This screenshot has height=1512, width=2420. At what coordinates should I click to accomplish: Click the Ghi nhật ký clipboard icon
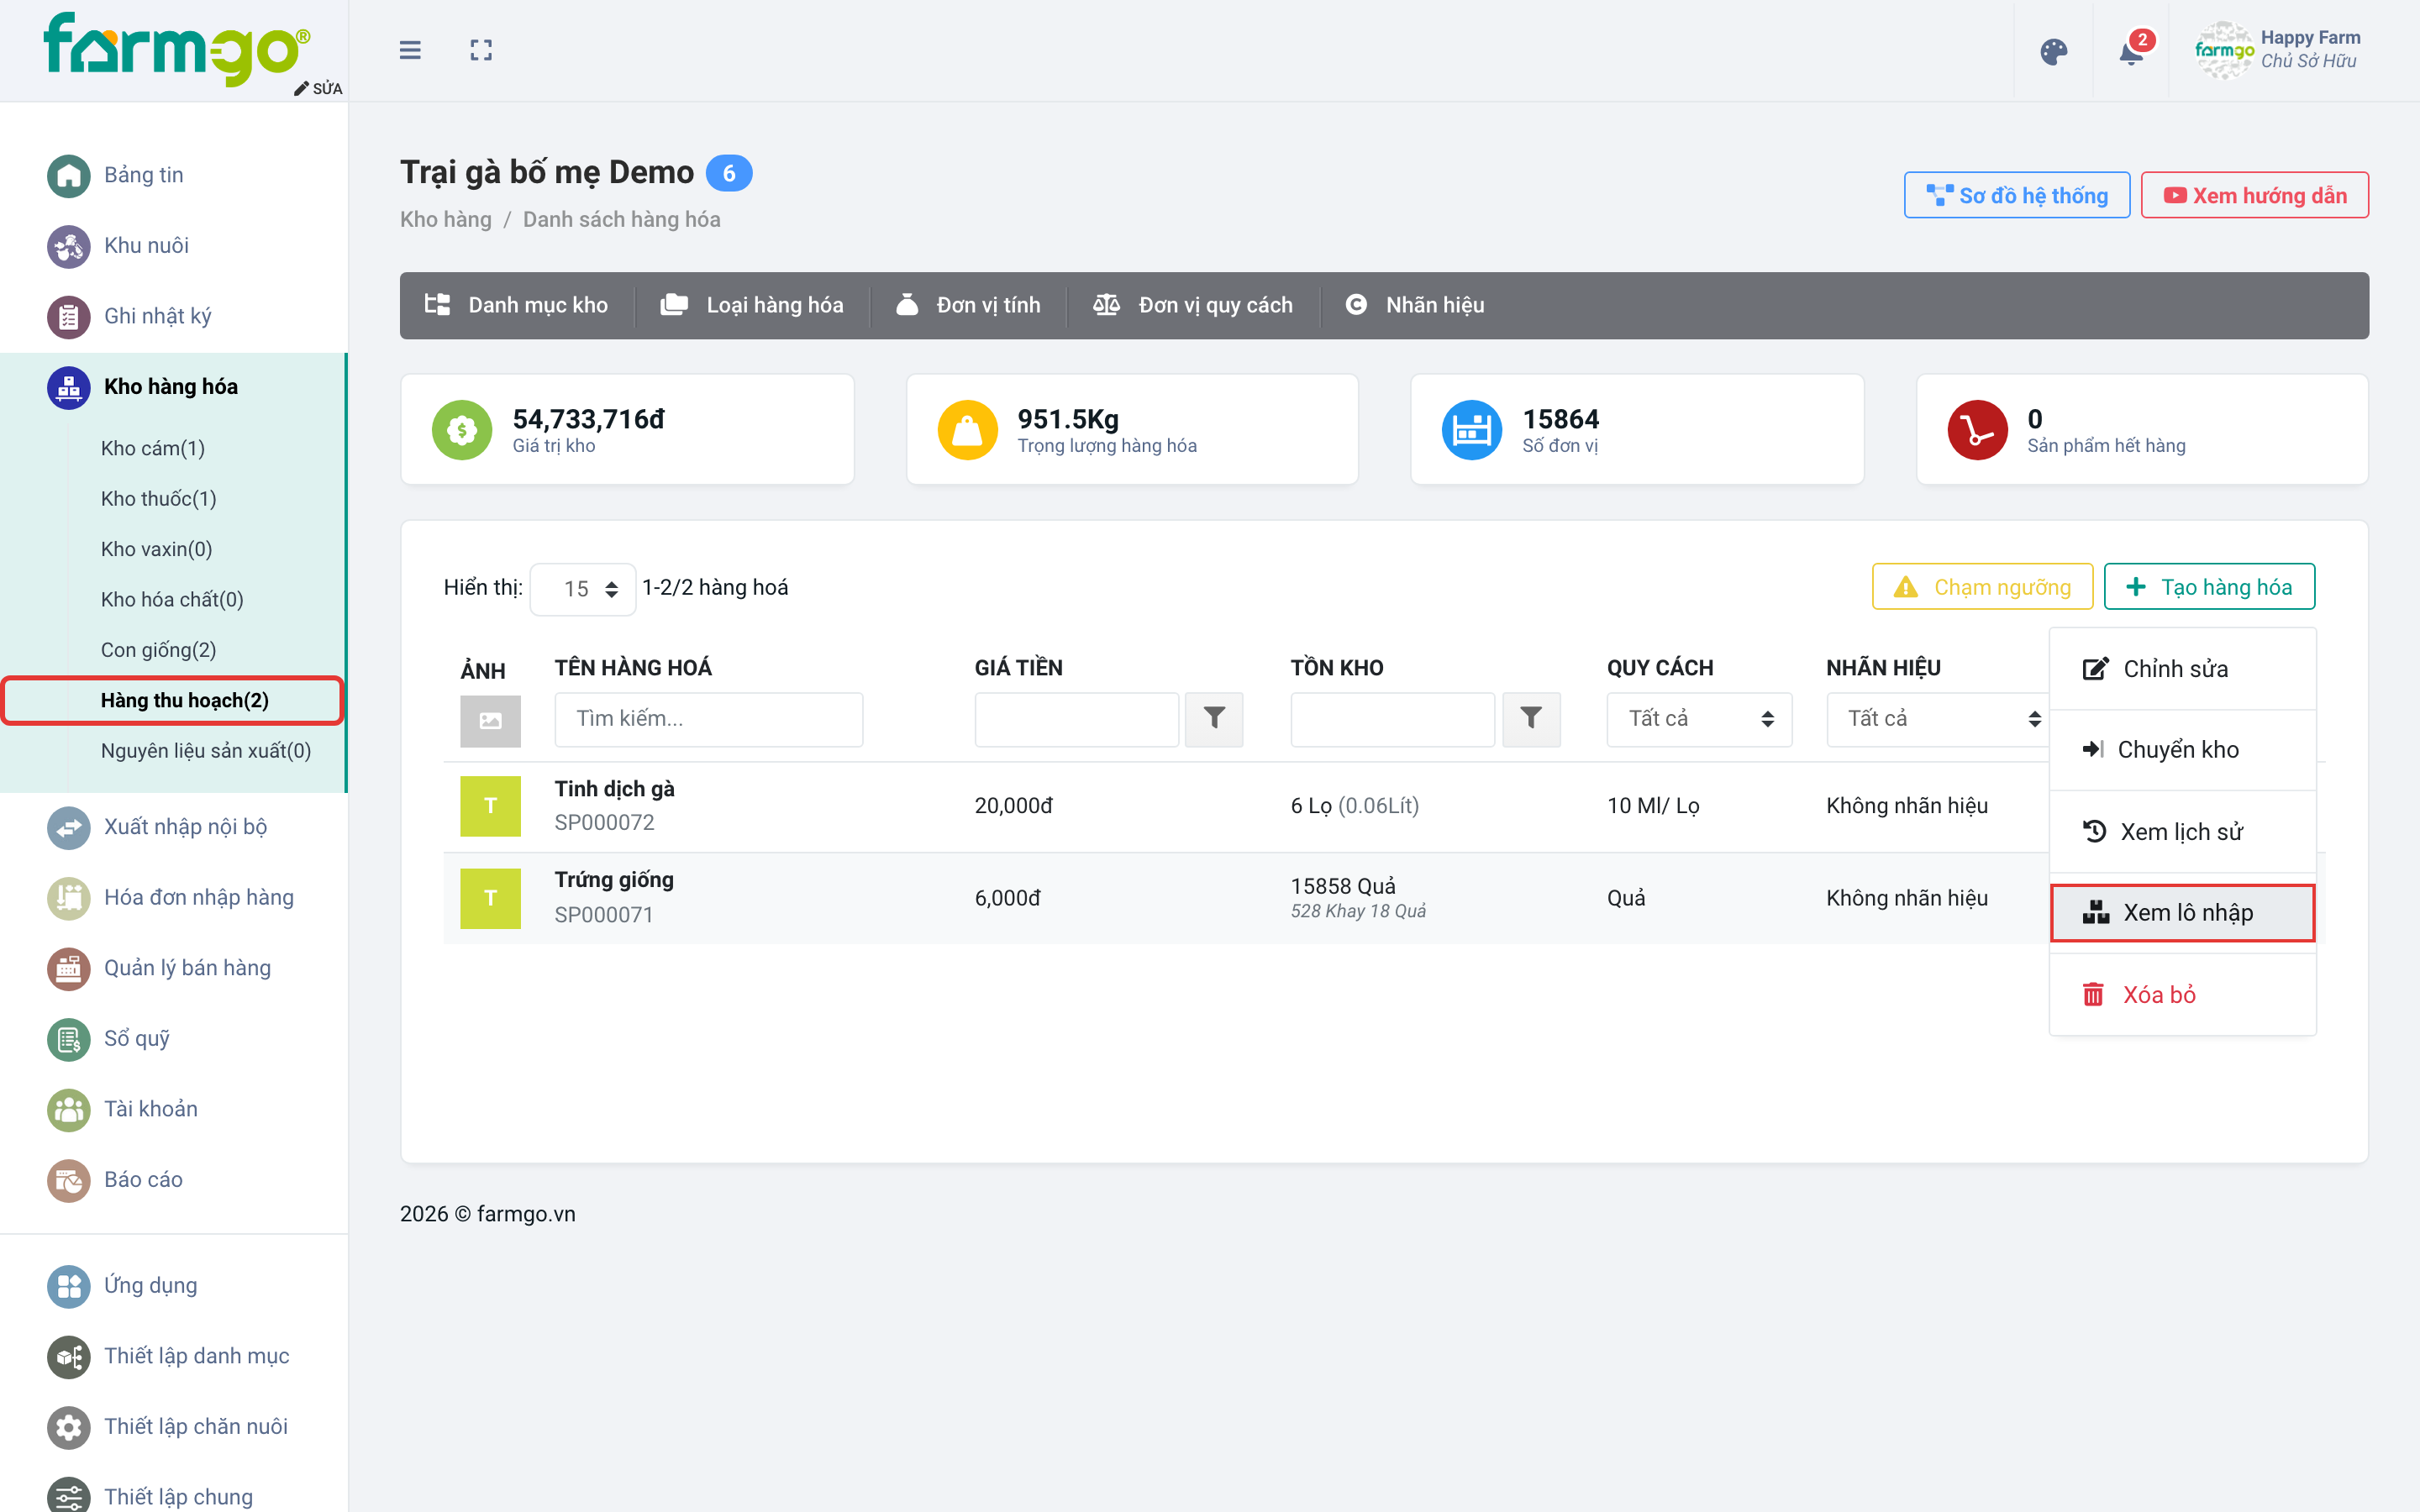pos(68,317)
